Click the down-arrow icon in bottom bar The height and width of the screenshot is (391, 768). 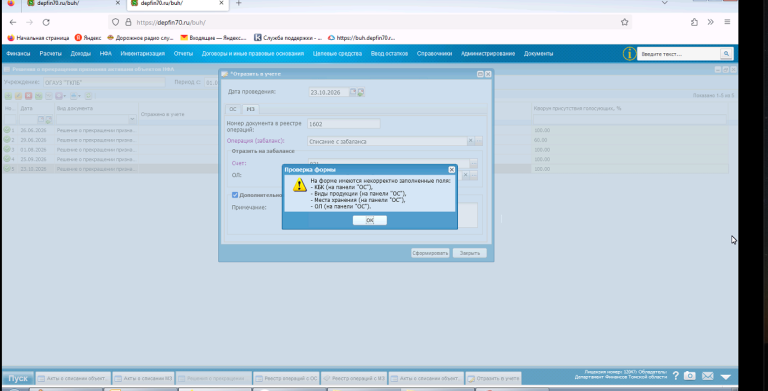coord(726,376)
